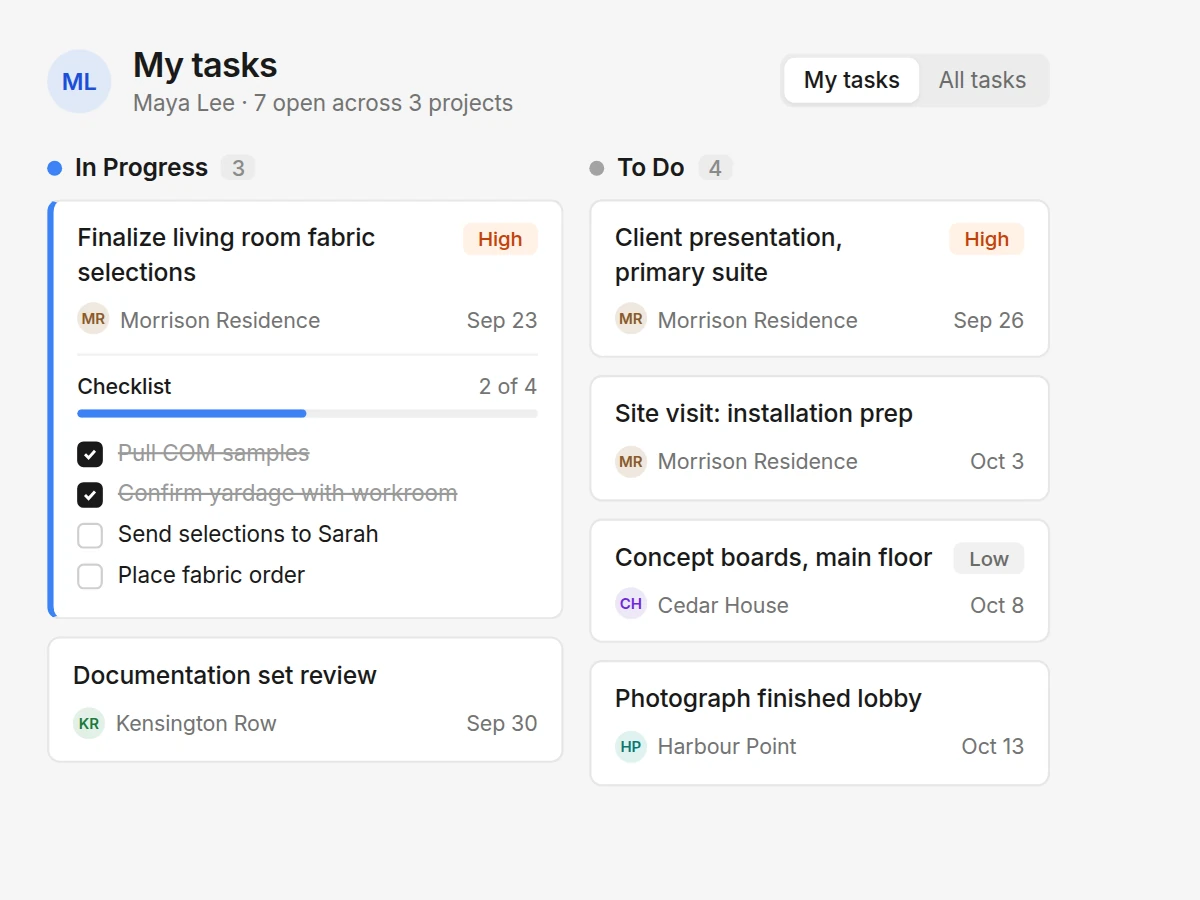Click Maya Lee open tasks subtitle
Image resolution: width=1200 pixels, height=900 pixels.
point(323,103)
